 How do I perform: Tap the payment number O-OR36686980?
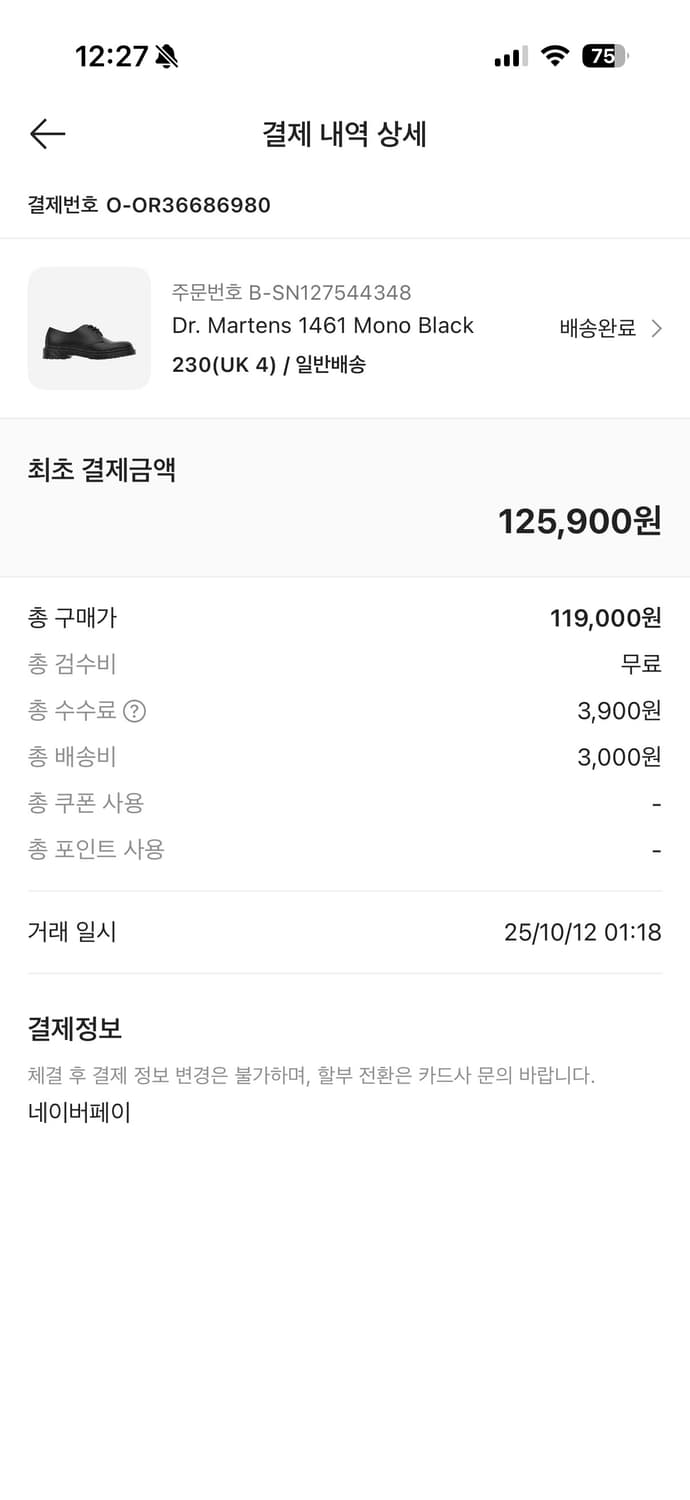[x=149, y=205]
